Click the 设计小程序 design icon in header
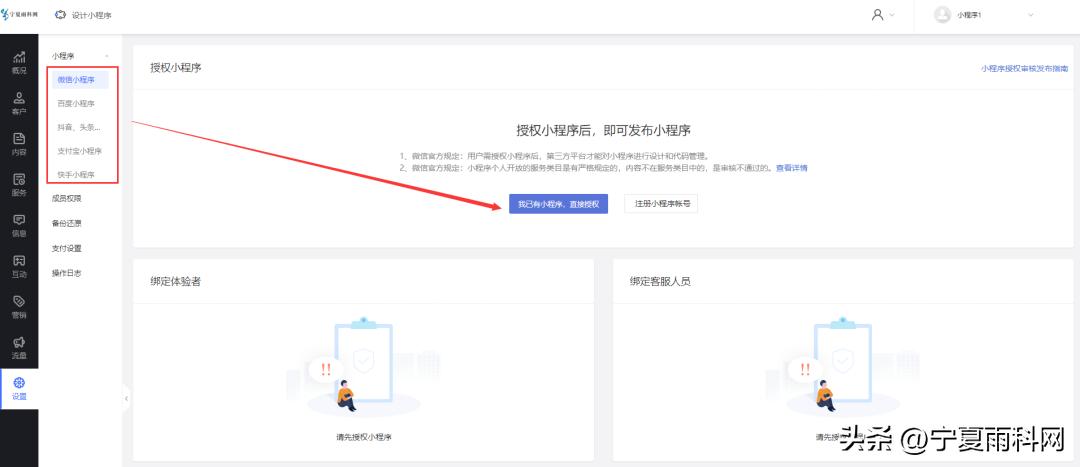The width and height of the screenshot is (1080, 467). pos(61,14)
